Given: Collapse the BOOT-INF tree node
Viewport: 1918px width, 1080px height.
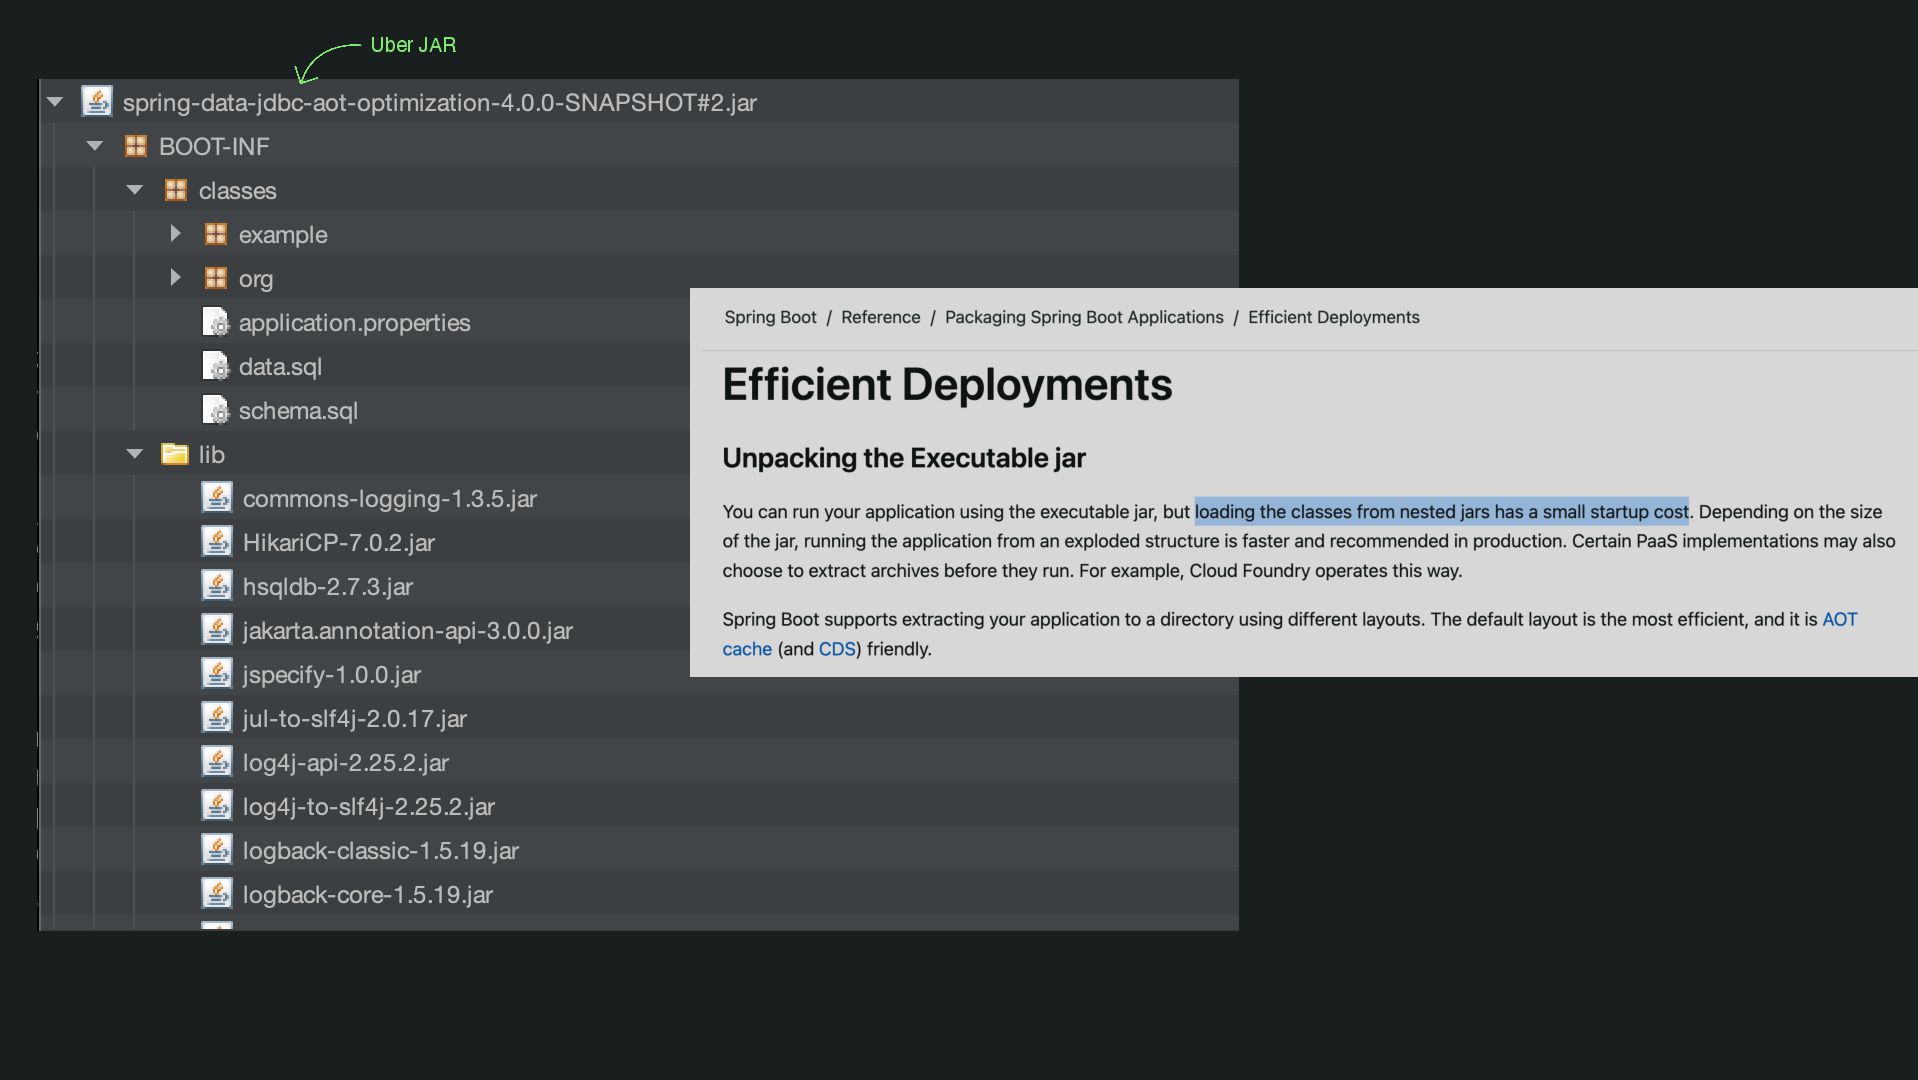Looking at the screenshot, I should click(95, 146).
